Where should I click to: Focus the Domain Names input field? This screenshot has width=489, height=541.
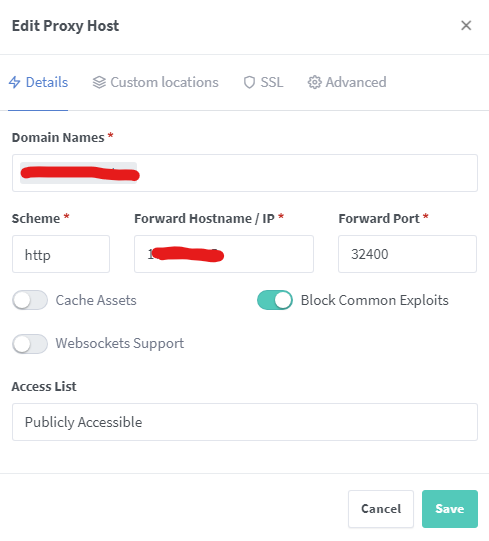click(x=245, y=173)
